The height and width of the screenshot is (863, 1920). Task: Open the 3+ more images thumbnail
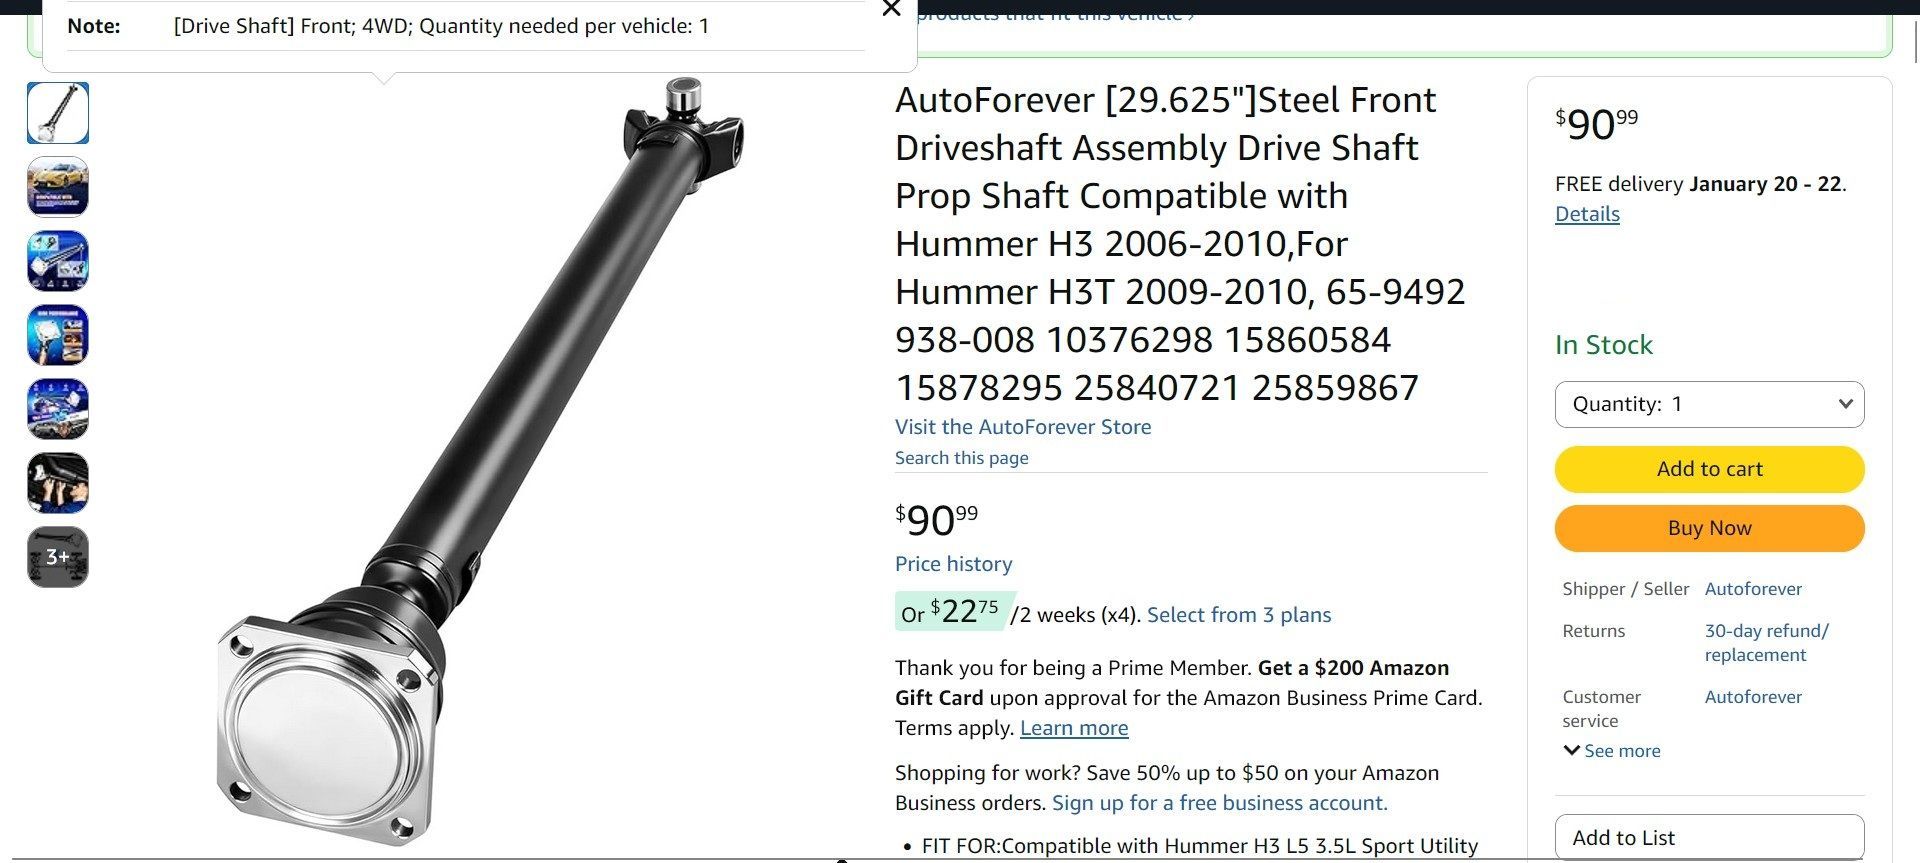pos(58,557)
